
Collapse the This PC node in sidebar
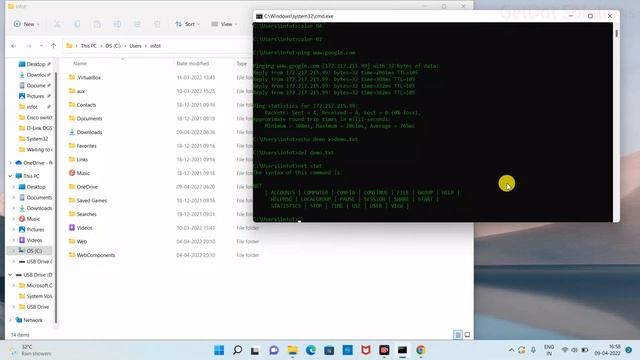[11, 176]
